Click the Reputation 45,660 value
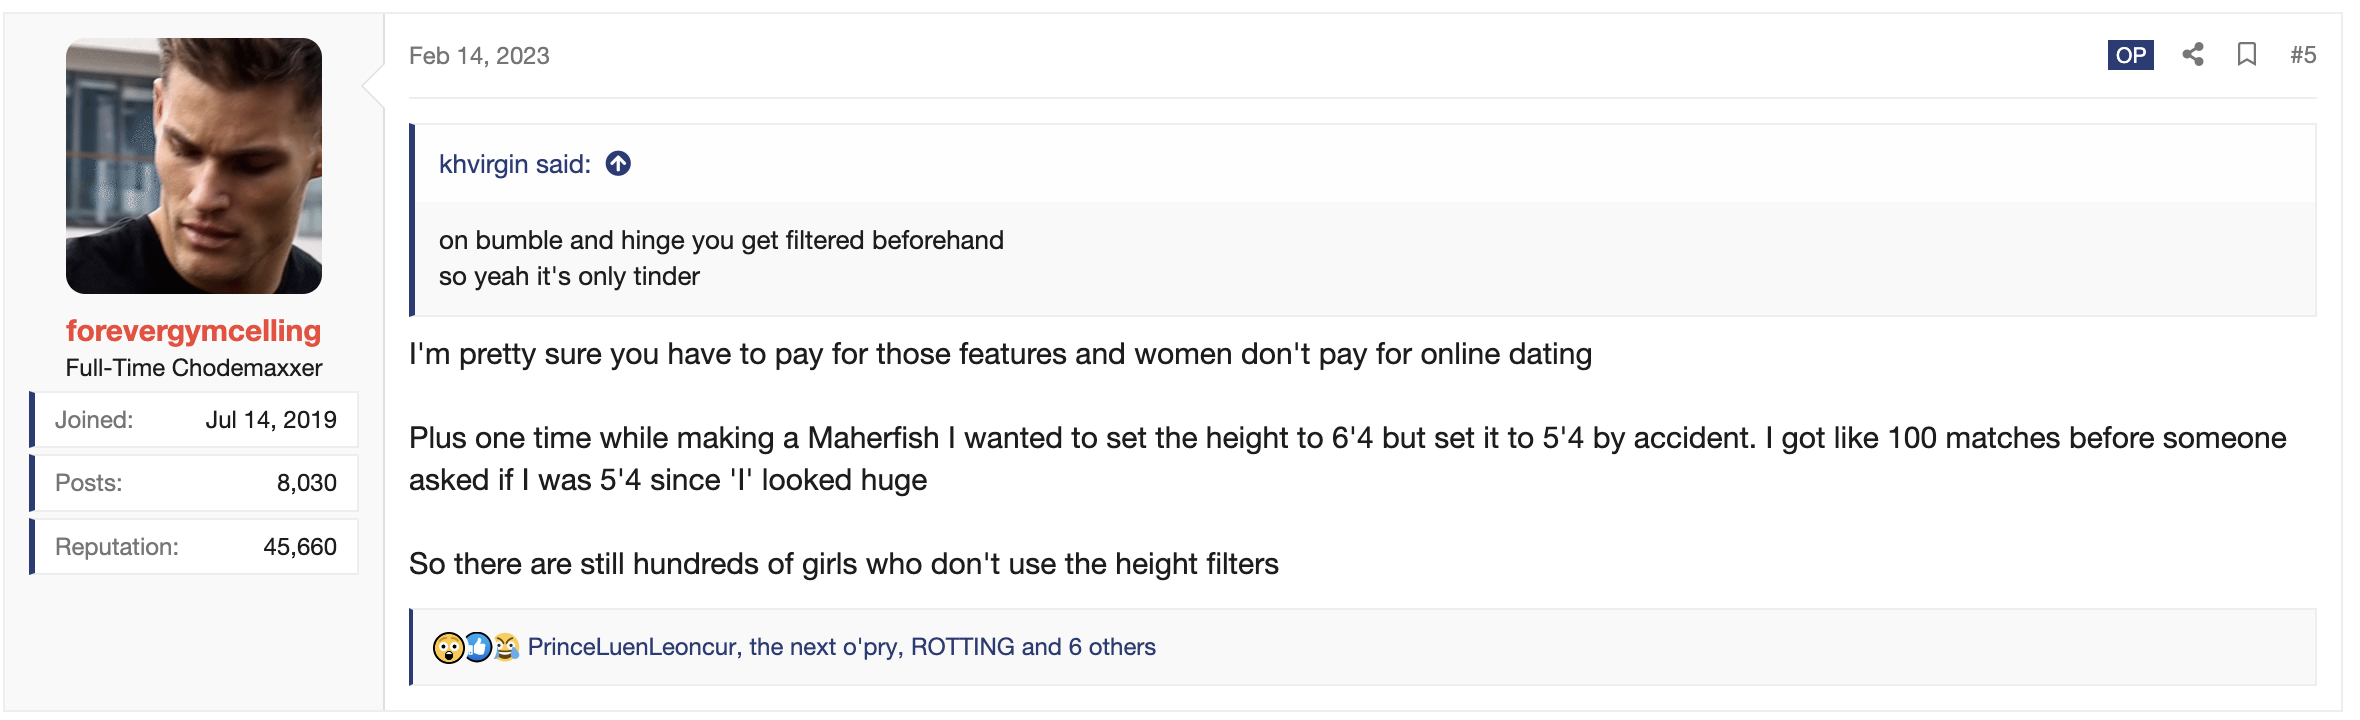 (299, 547)
